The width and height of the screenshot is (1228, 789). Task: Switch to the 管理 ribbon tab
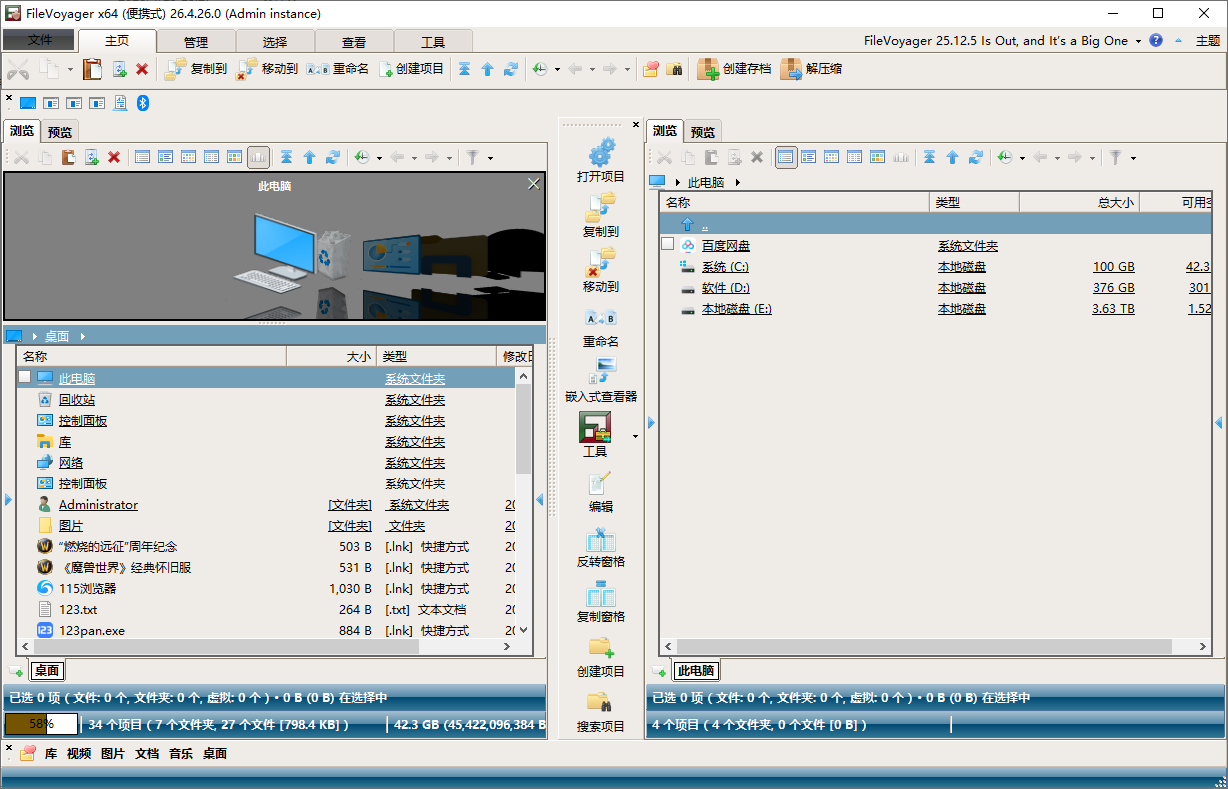click(196, 41)
